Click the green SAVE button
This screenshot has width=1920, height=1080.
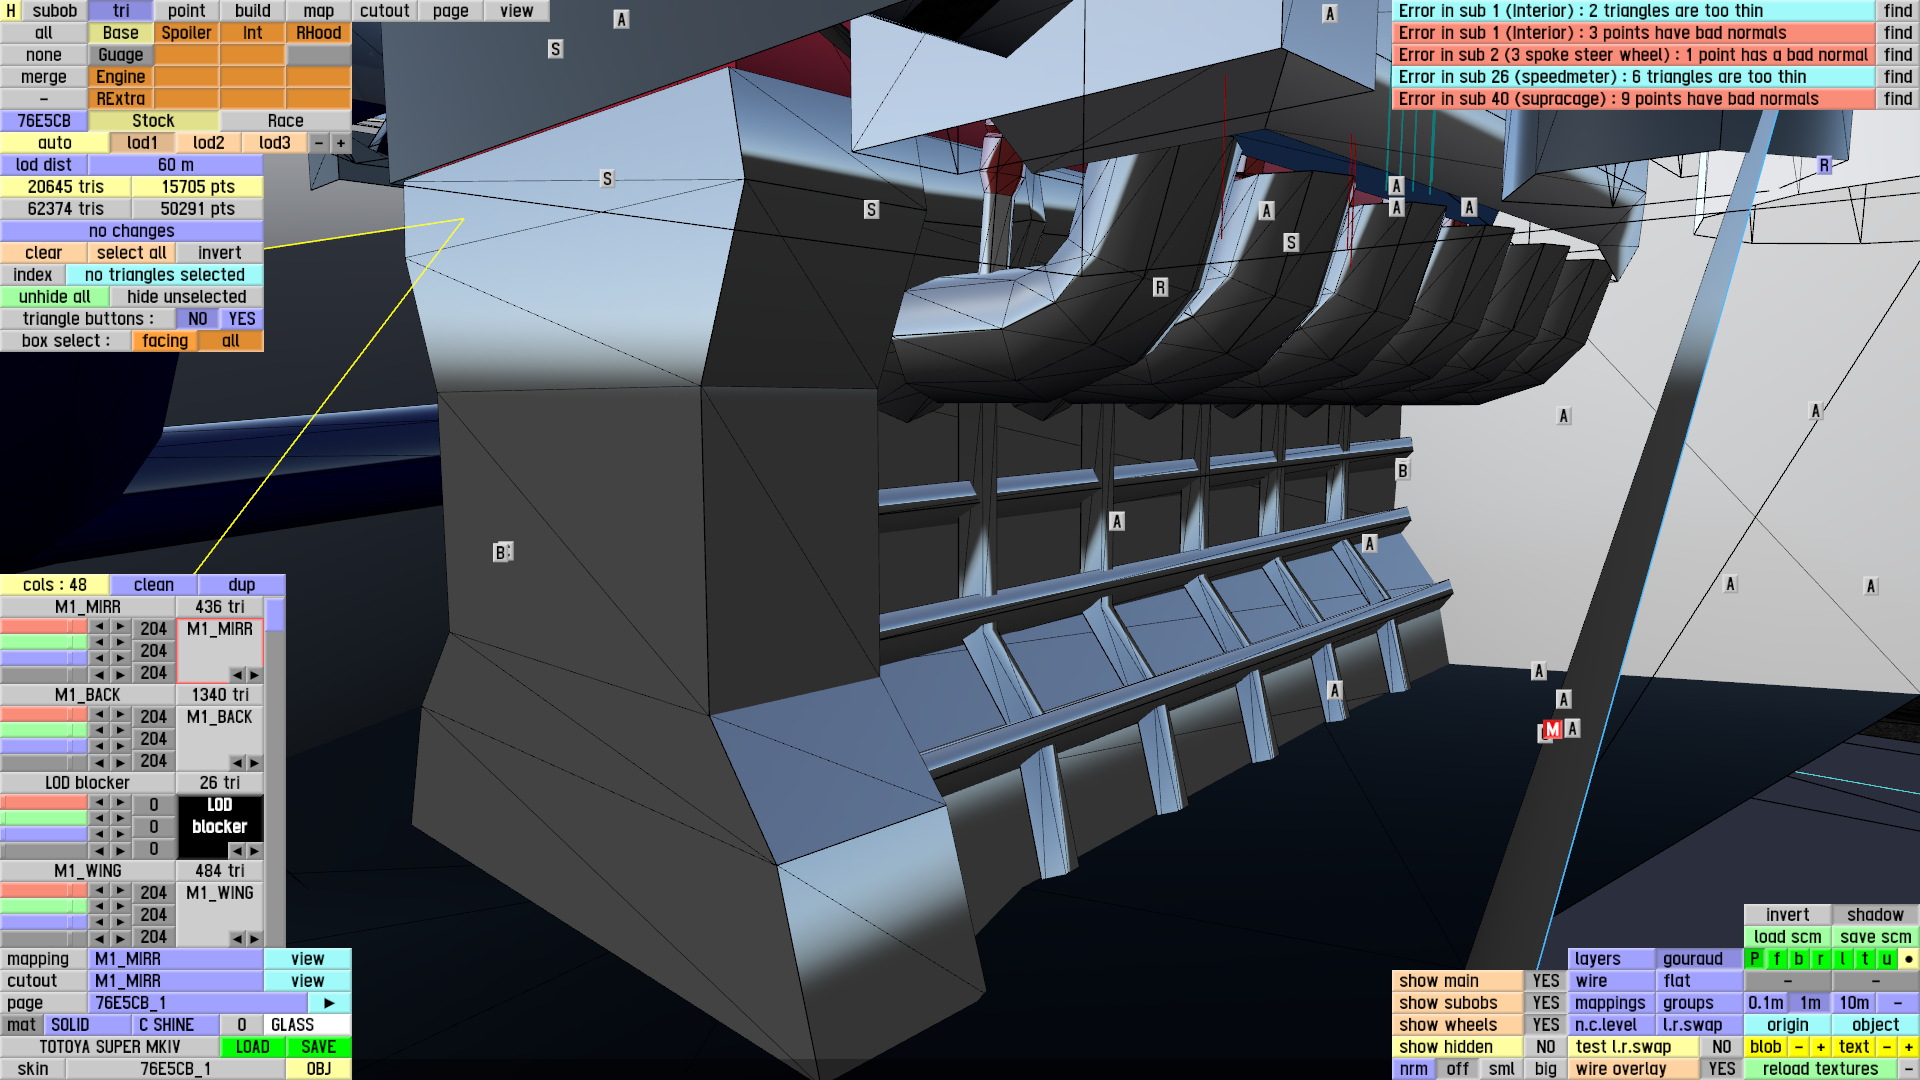(x=318, y=1047)
